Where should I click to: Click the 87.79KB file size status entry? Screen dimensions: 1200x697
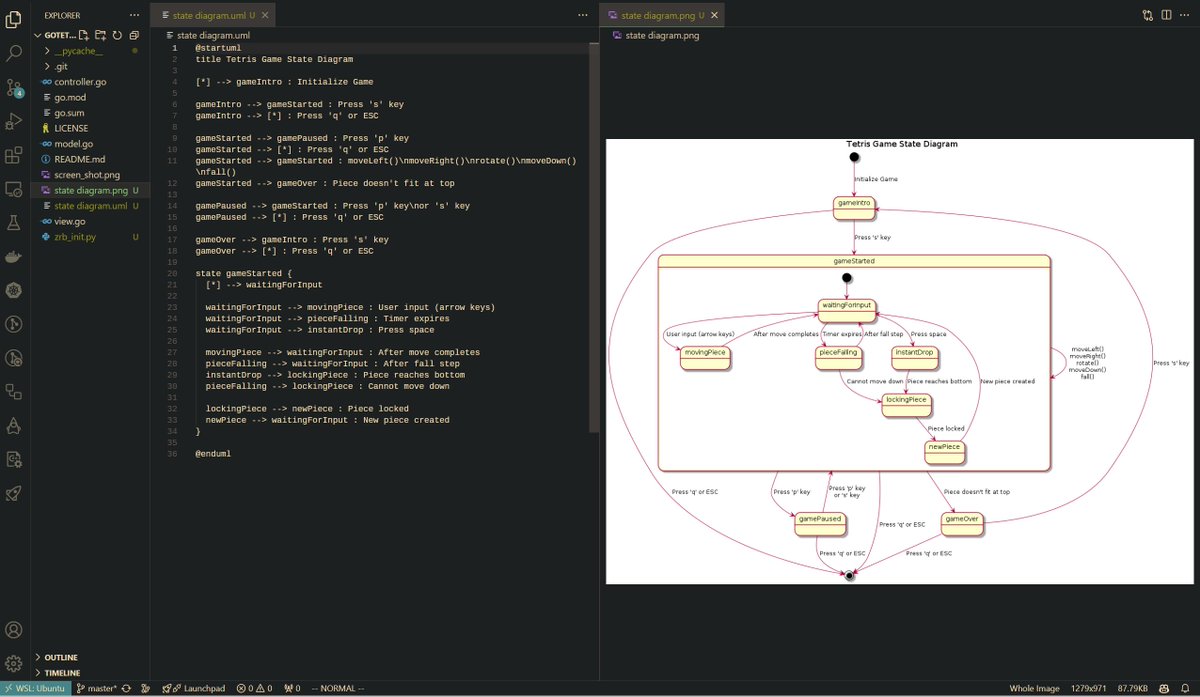1135,688
